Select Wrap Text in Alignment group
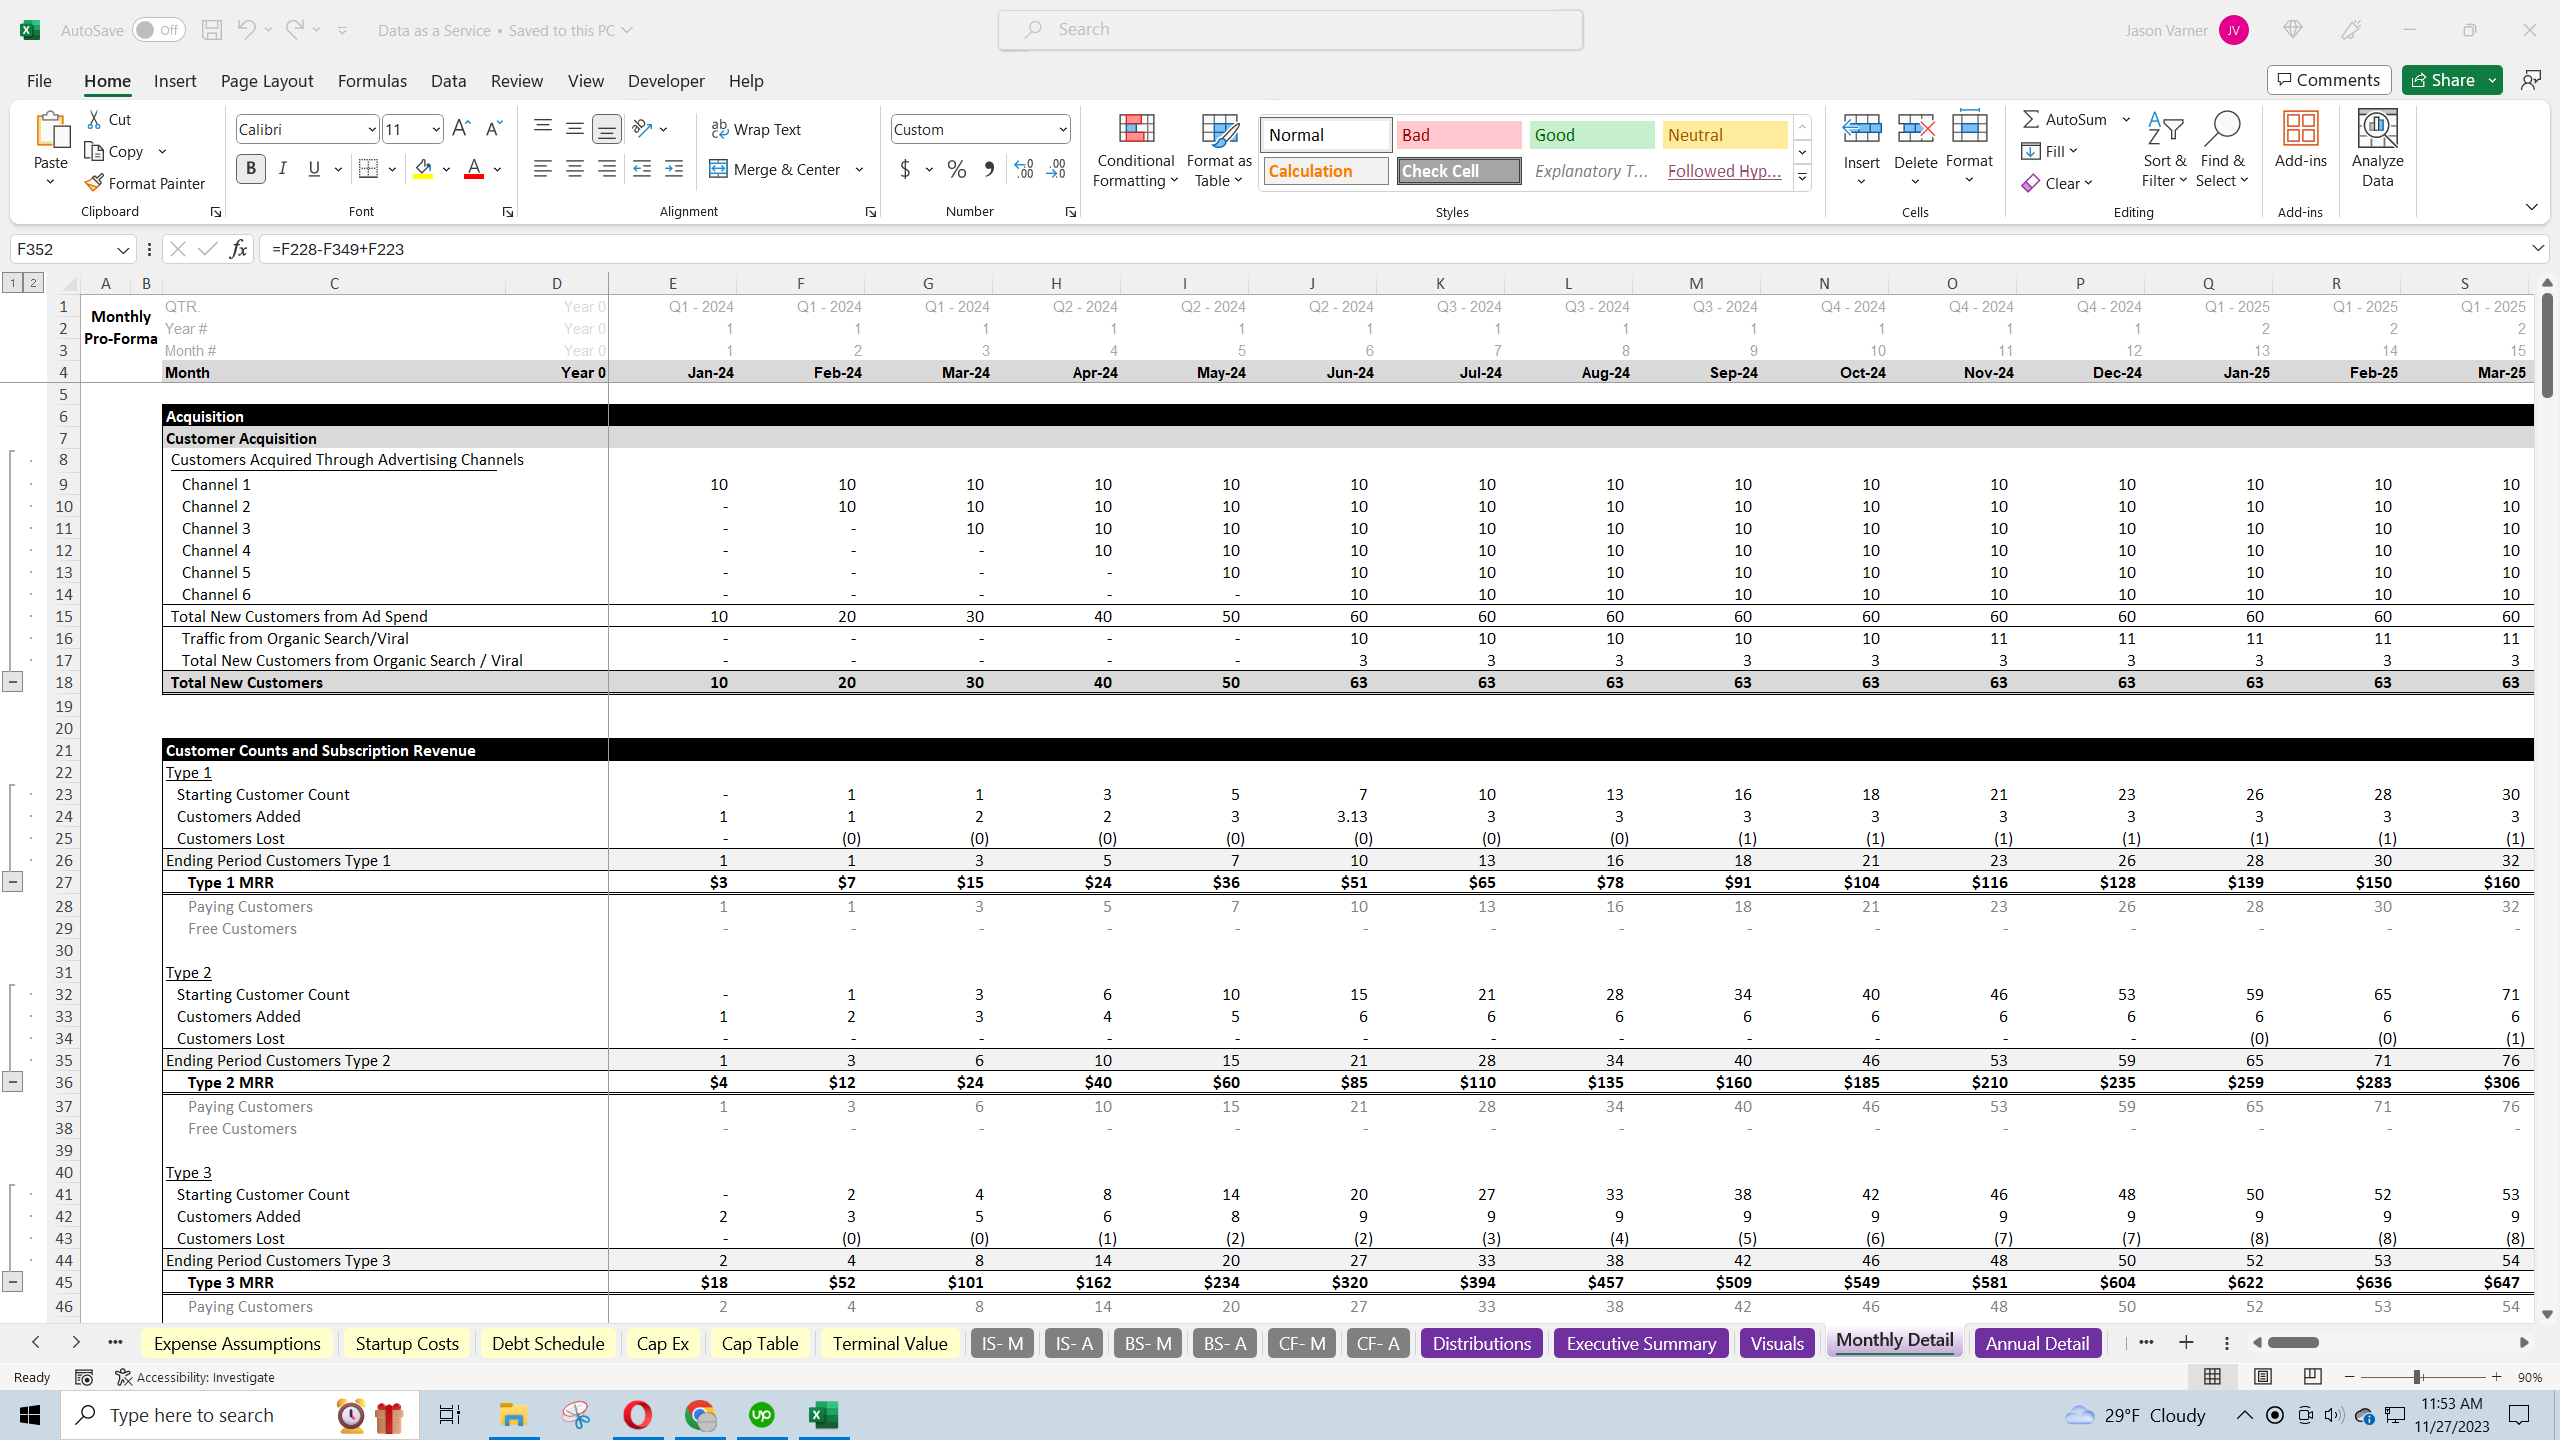The image size is (2560, 1440). pos(757,129)
